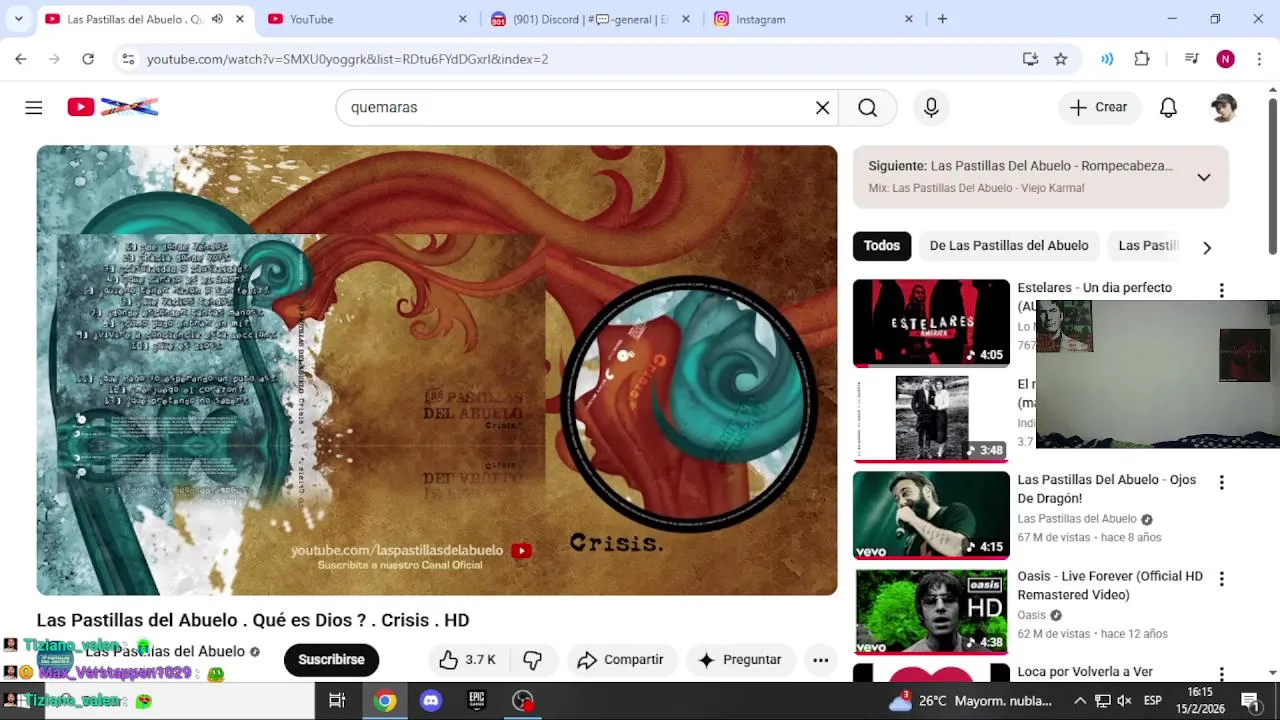1280x720 pixels.
Task: Click Chrome icon in taskbar
Action: pos(385,701)
